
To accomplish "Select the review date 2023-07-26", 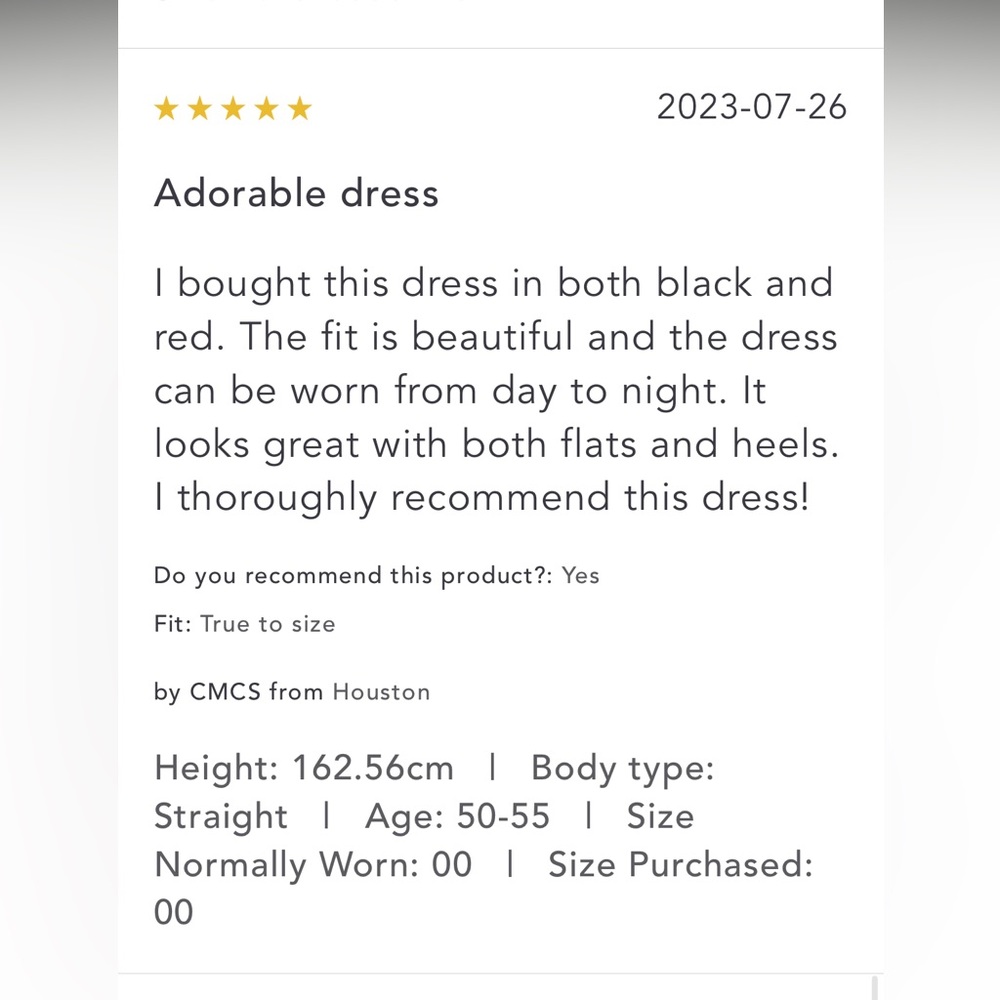I will (x=752, y=107).
